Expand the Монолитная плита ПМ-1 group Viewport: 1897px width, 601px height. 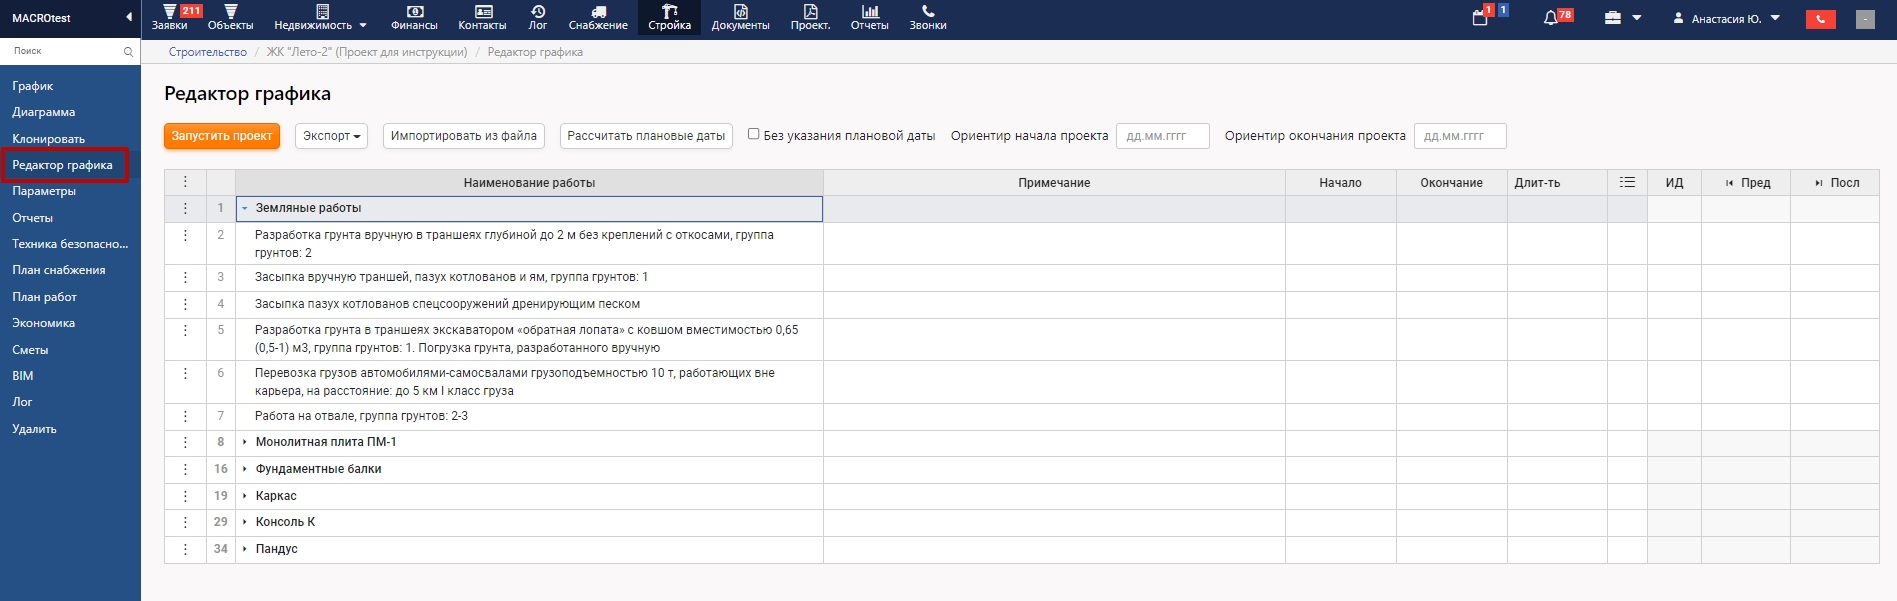coord(245,442)
